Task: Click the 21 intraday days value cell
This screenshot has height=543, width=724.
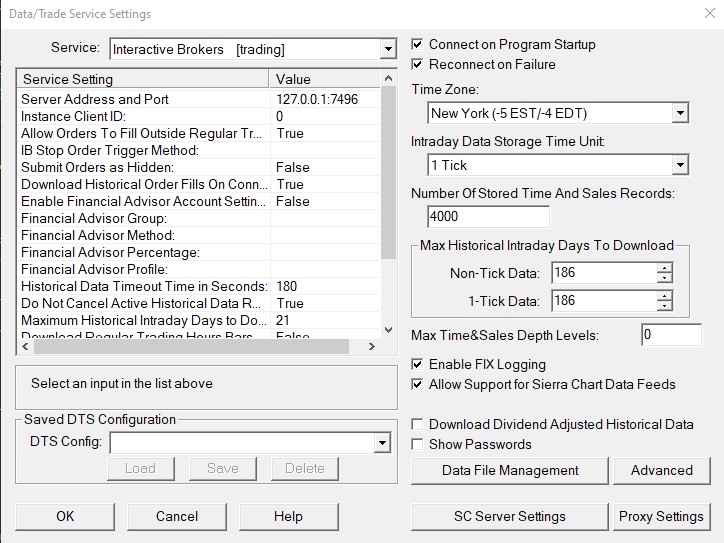Action: [326, 320]
